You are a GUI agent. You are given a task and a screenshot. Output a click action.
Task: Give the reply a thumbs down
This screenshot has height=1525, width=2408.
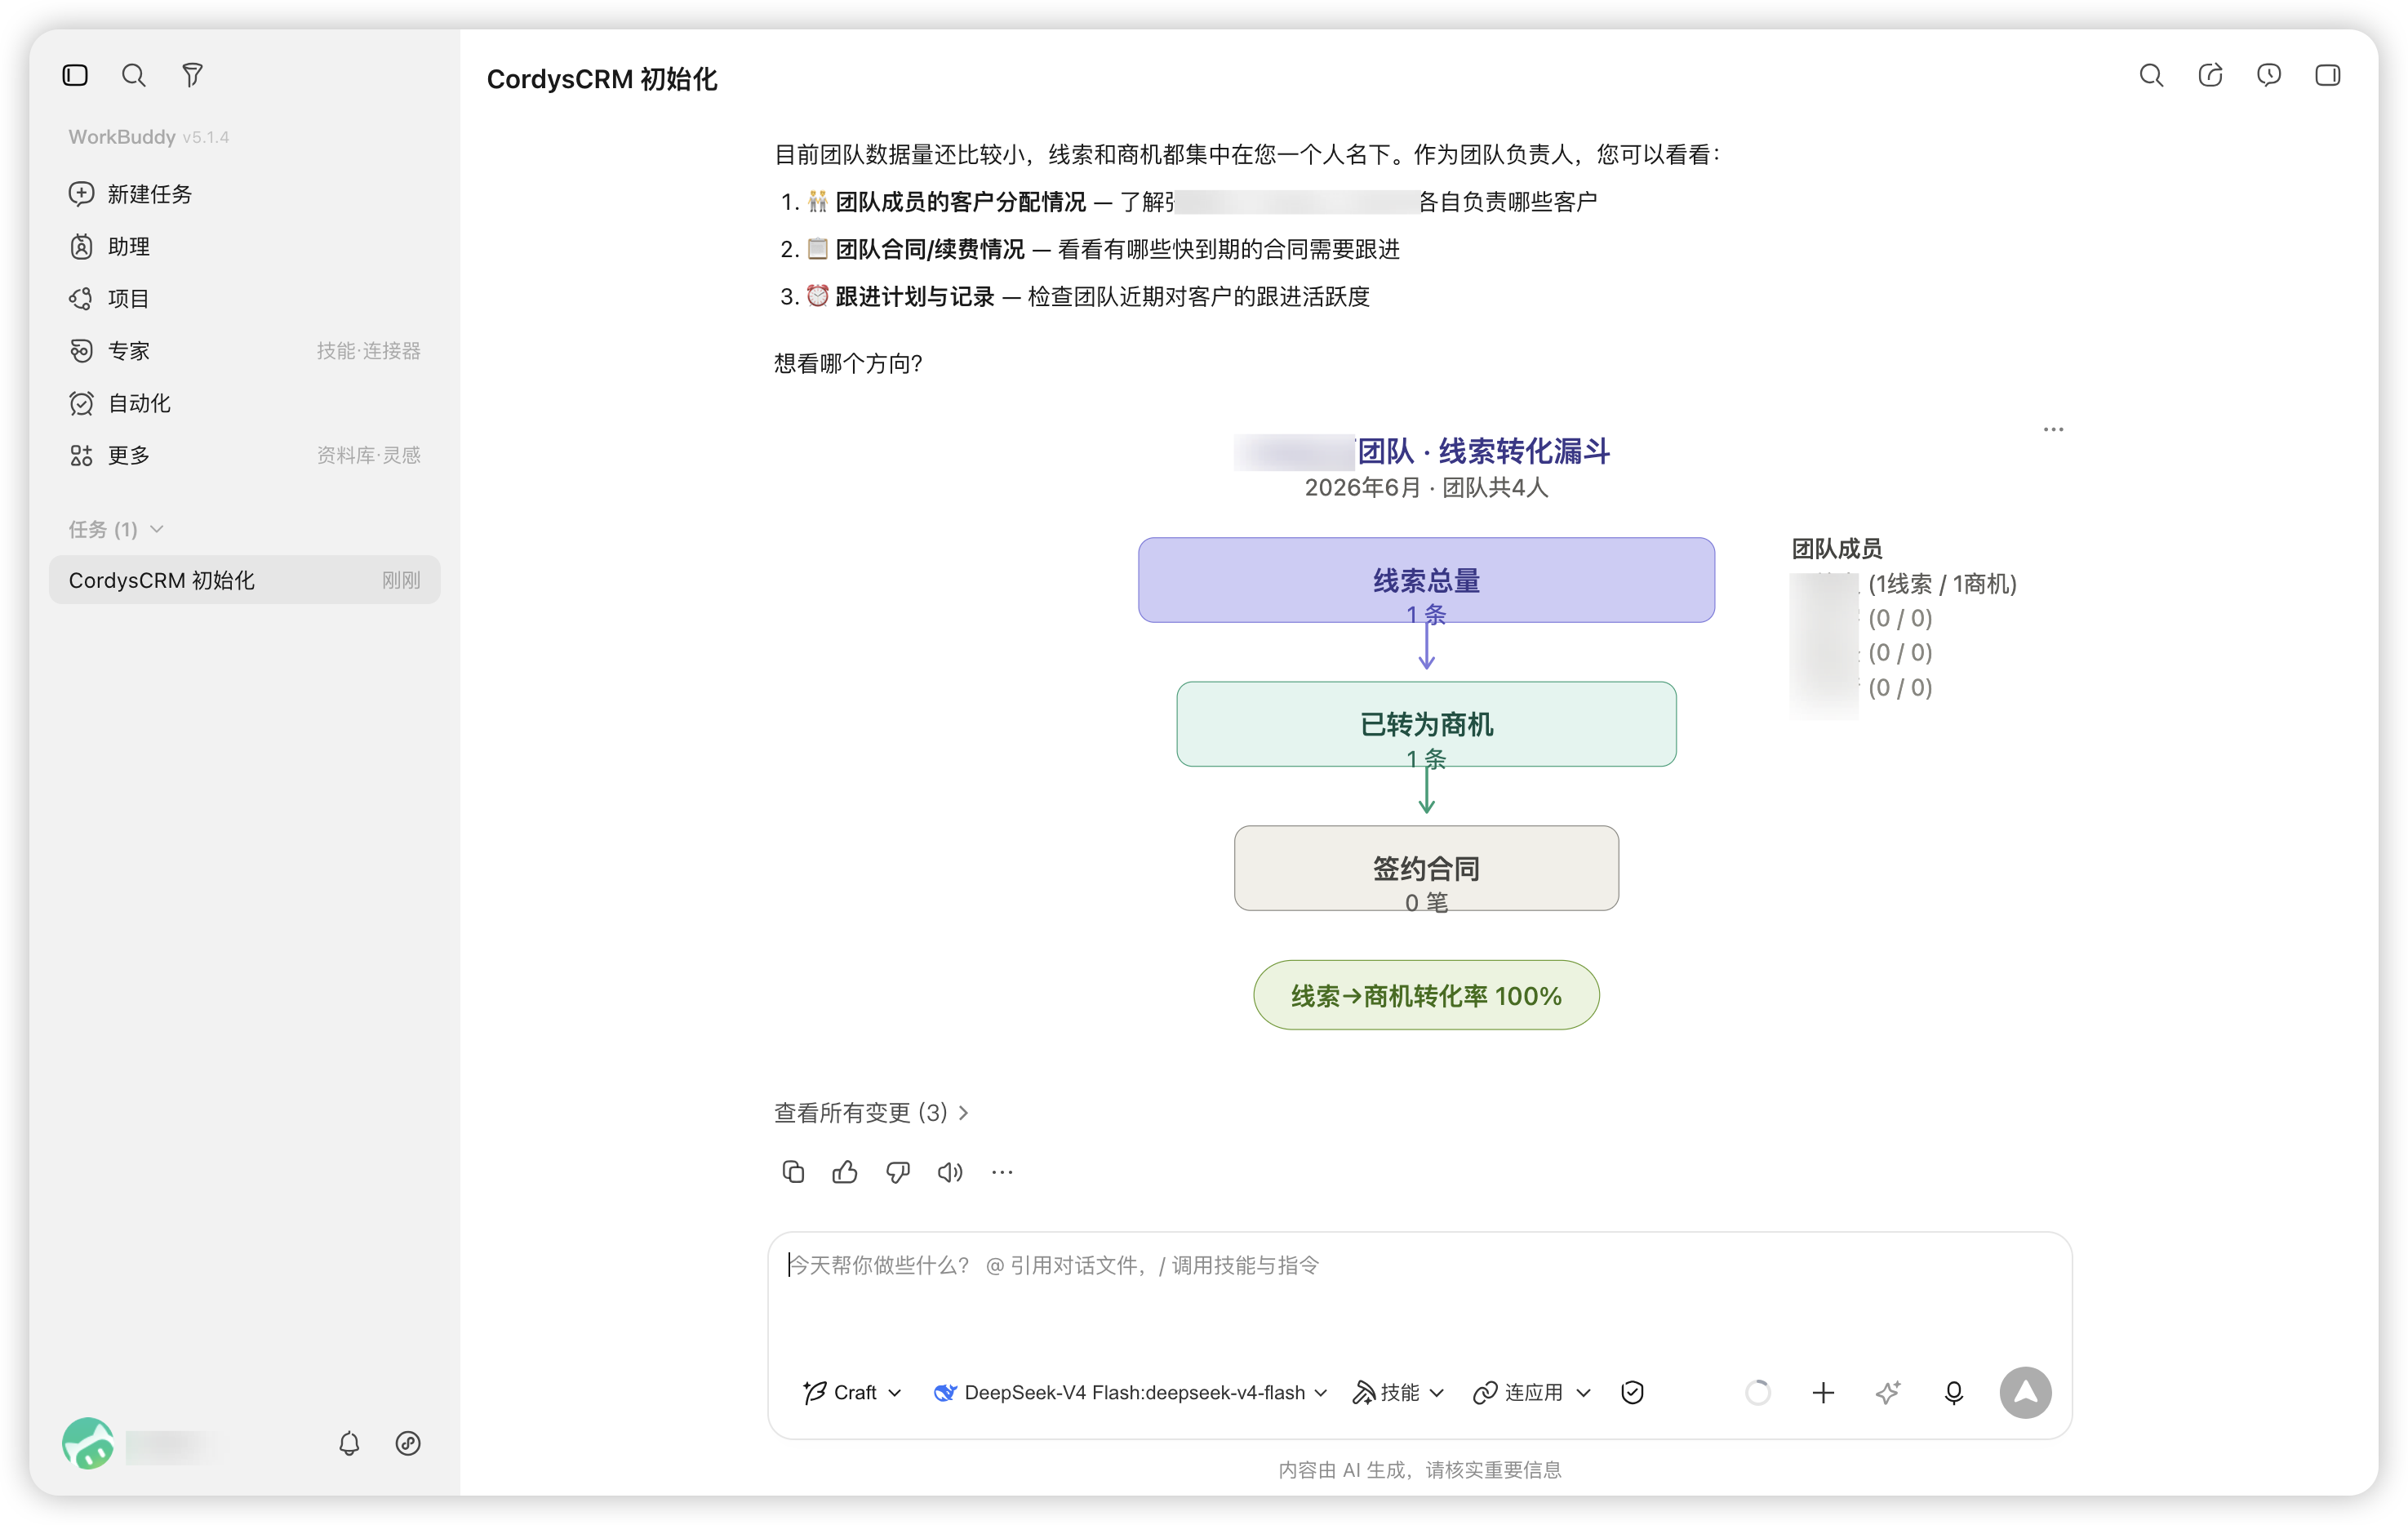898,1172
